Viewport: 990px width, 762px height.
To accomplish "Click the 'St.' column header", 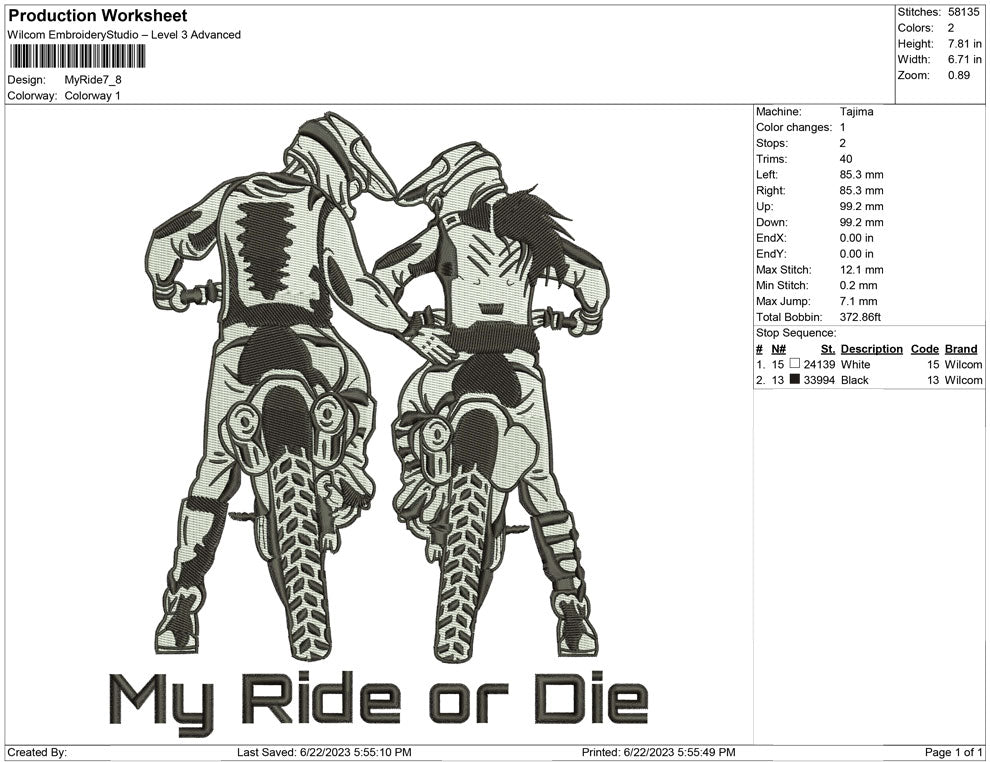I will 828,349.
